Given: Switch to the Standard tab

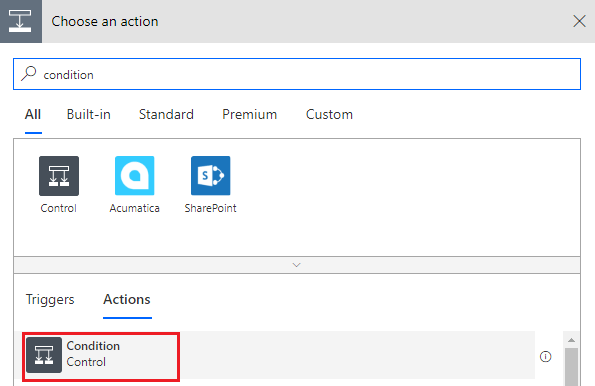Looking at the screenshot, I should click(166, 115).
